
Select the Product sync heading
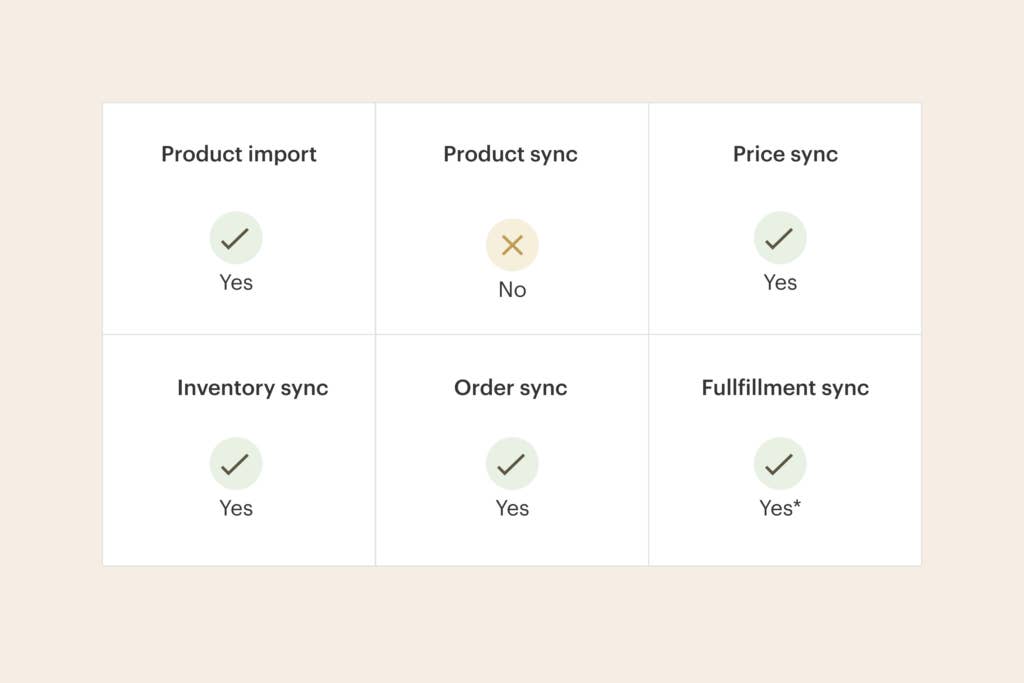pos(511,154)
